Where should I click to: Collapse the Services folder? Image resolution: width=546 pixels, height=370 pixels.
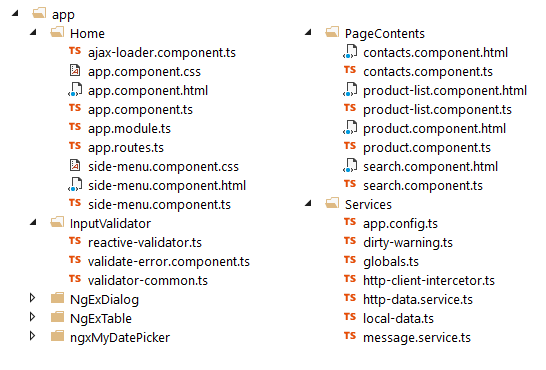point(308,203)
